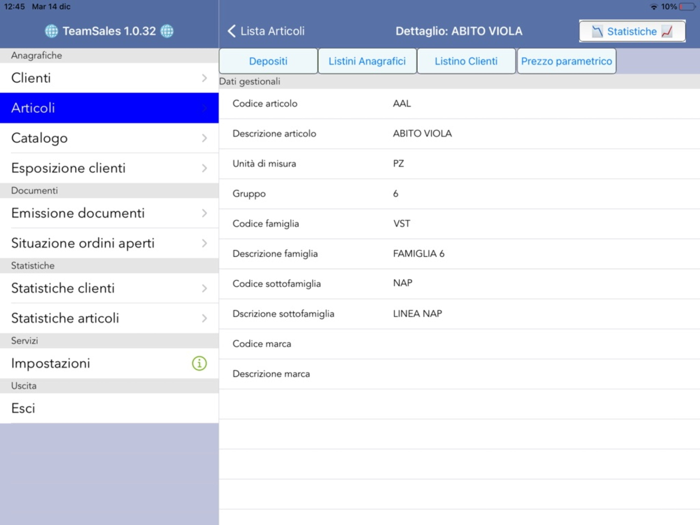Click the Statistiche button
The height and width of the screenshot is (525, 700).
[632, 31]
